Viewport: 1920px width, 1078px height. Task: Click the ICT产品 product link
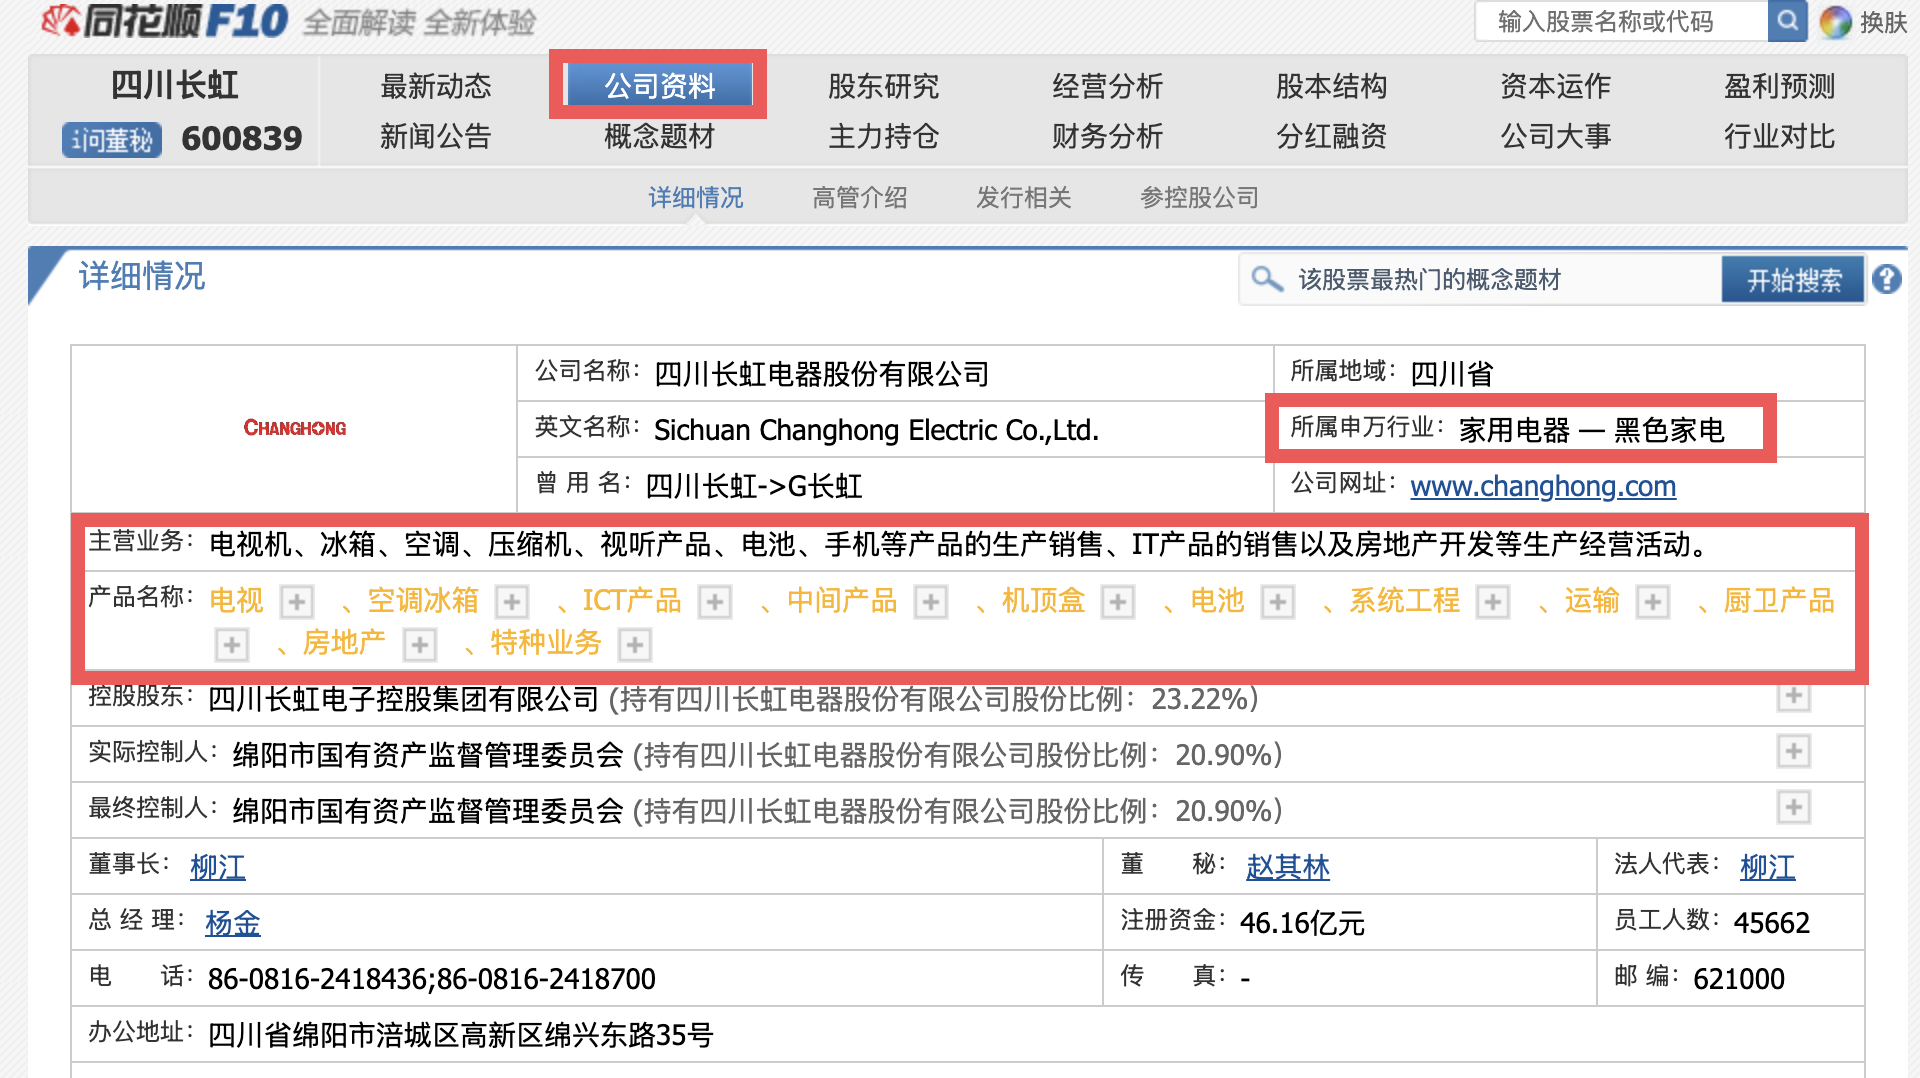(x=632, y=601)
